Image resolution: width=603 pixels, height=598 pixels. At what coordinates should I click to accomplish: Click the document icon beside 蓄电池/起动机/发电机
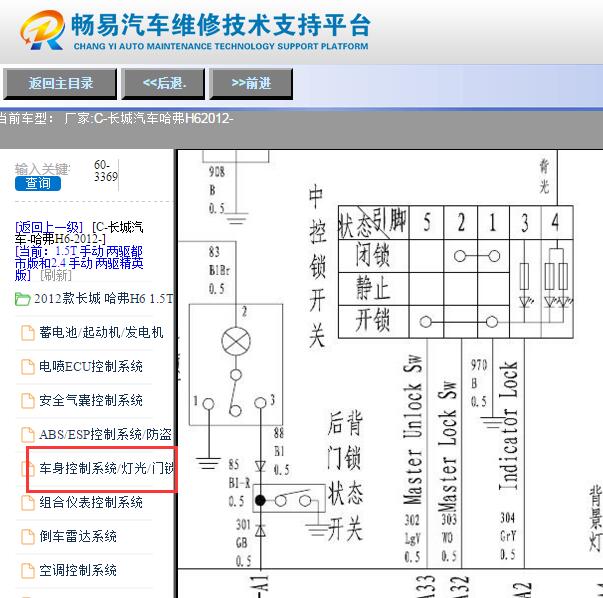(27, 333)
